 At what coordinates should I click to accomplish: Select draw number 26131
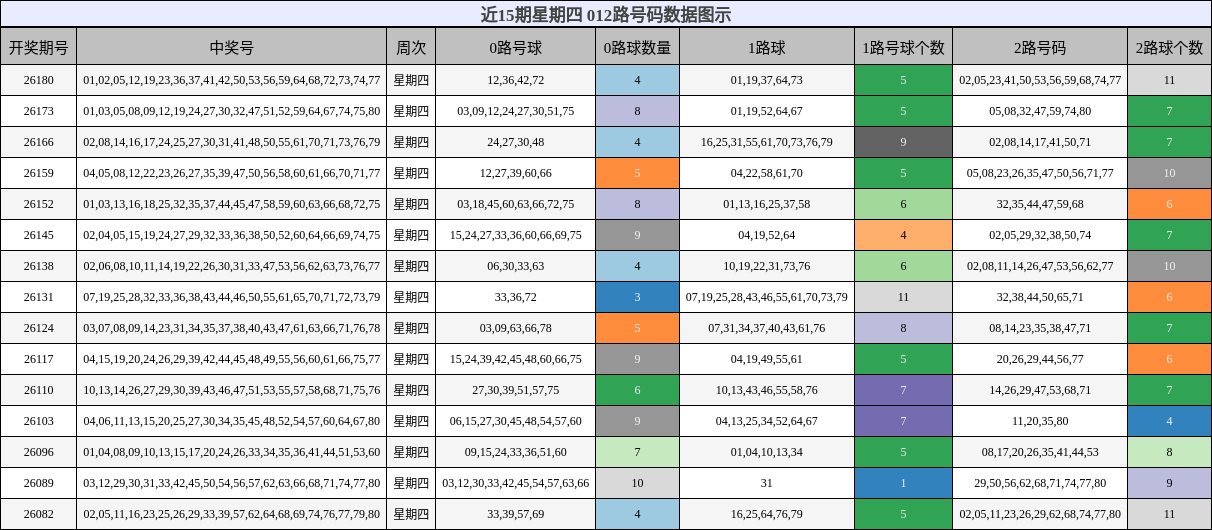pos(39,297)
